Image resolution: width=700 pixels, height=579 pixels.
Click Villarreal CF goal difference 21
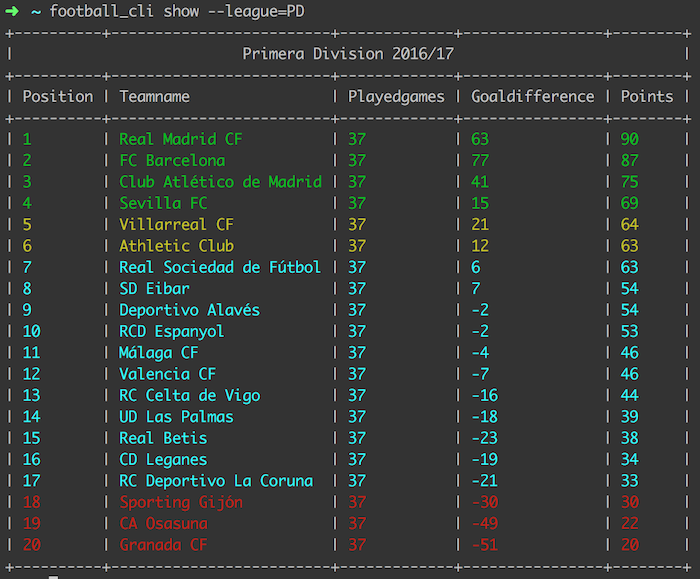(x=480, y=224)
